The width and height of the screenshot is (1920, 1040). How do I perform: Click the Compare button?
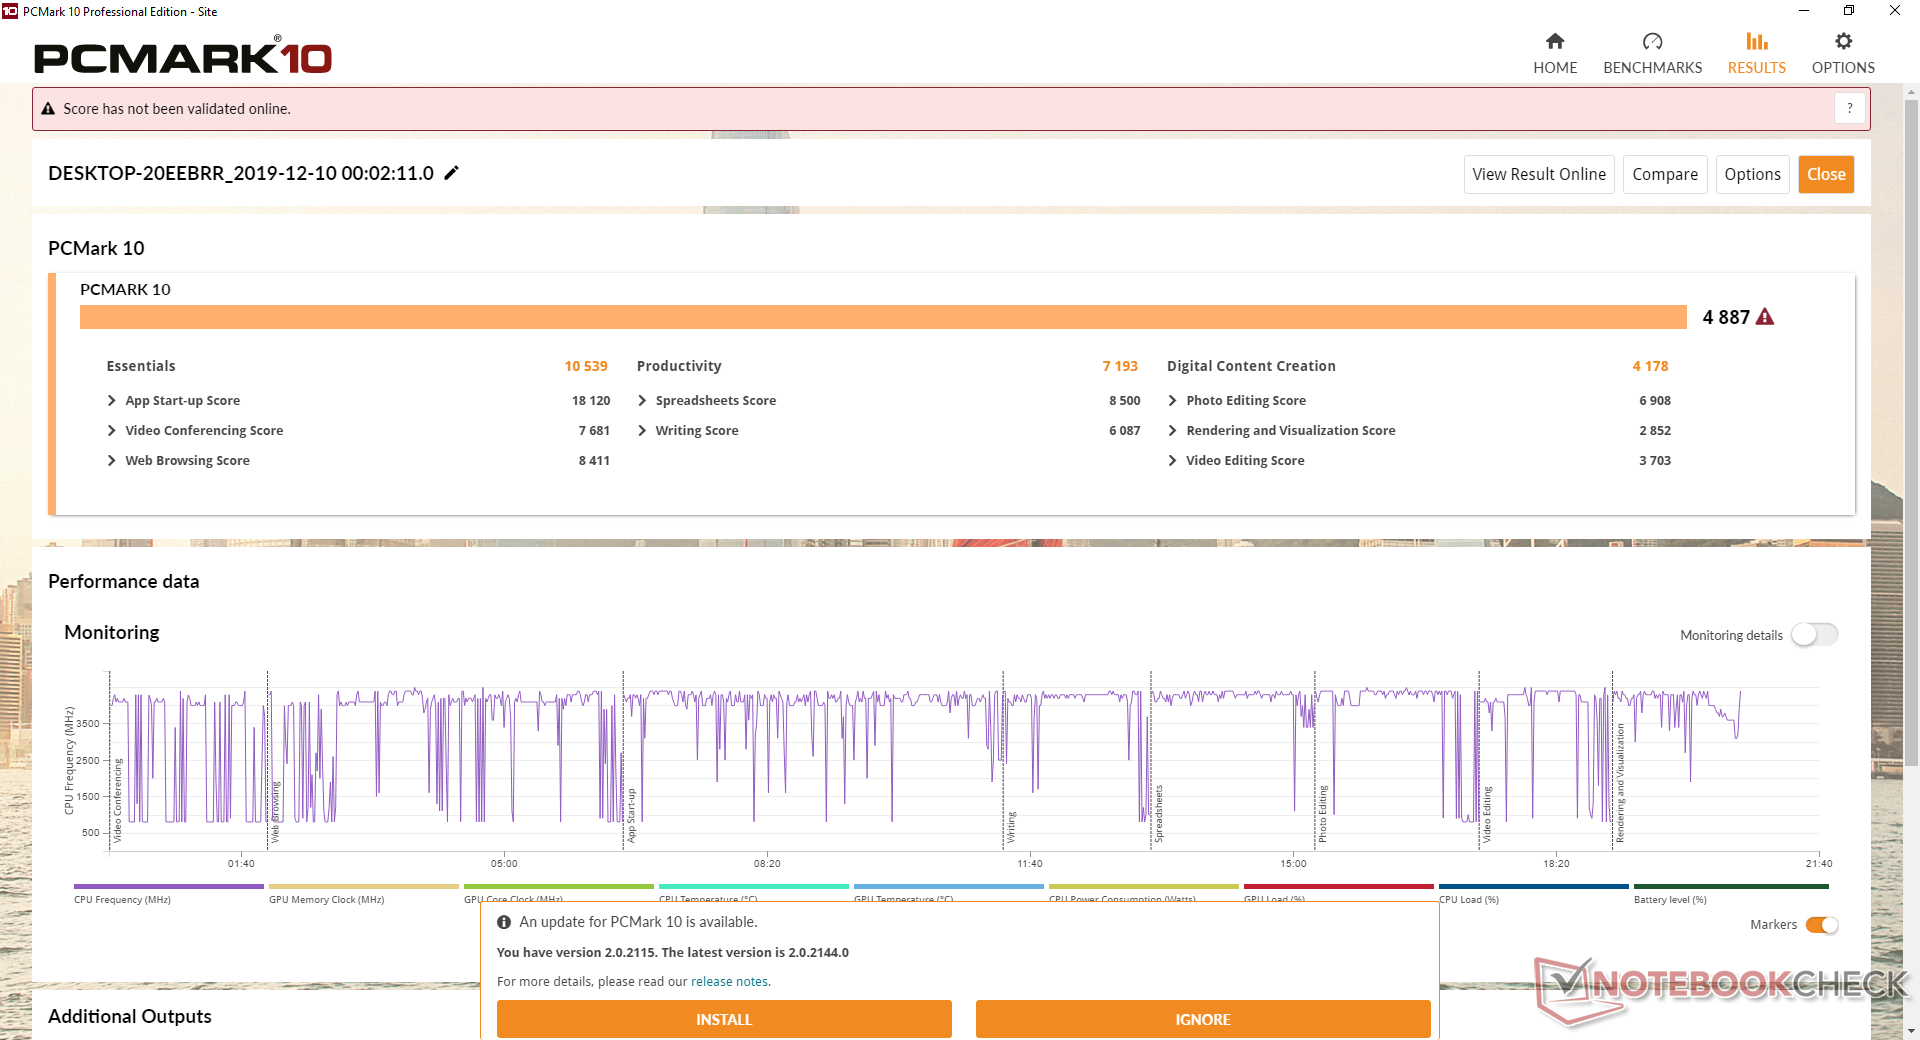1665,174
